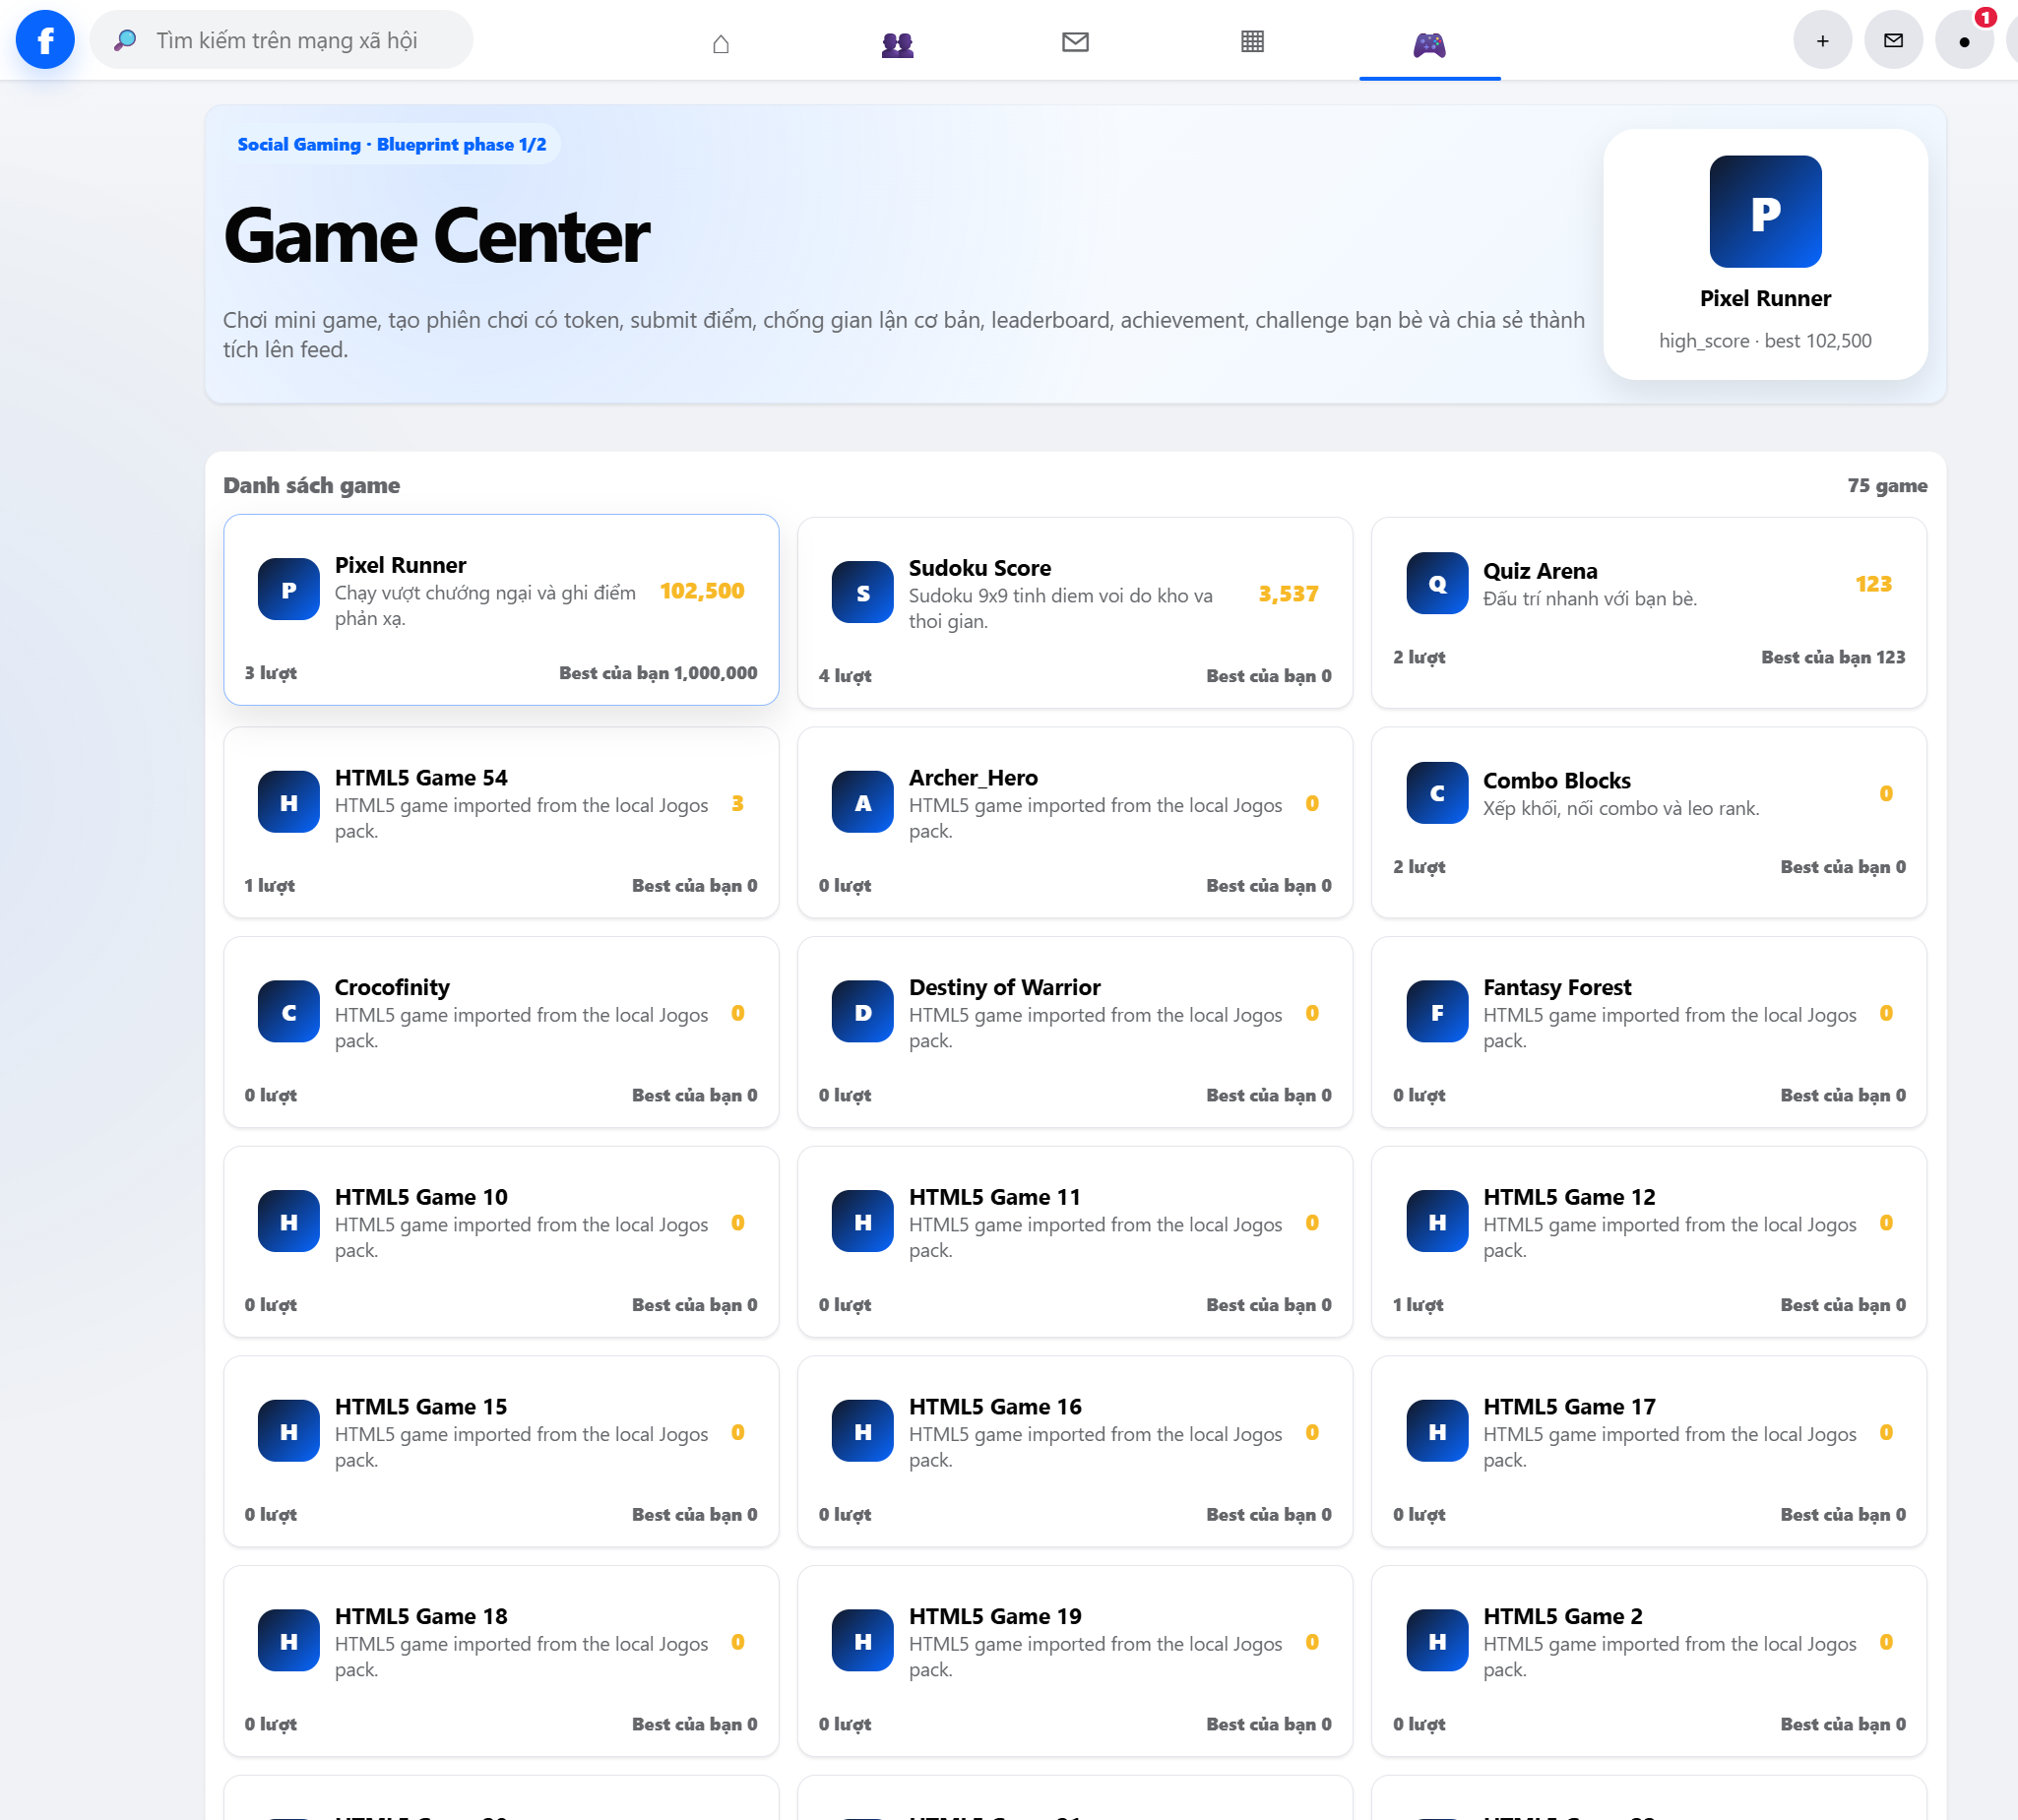Focus the social network search field
This screenshot has height=1820, width=2018.
coord(281,40)
